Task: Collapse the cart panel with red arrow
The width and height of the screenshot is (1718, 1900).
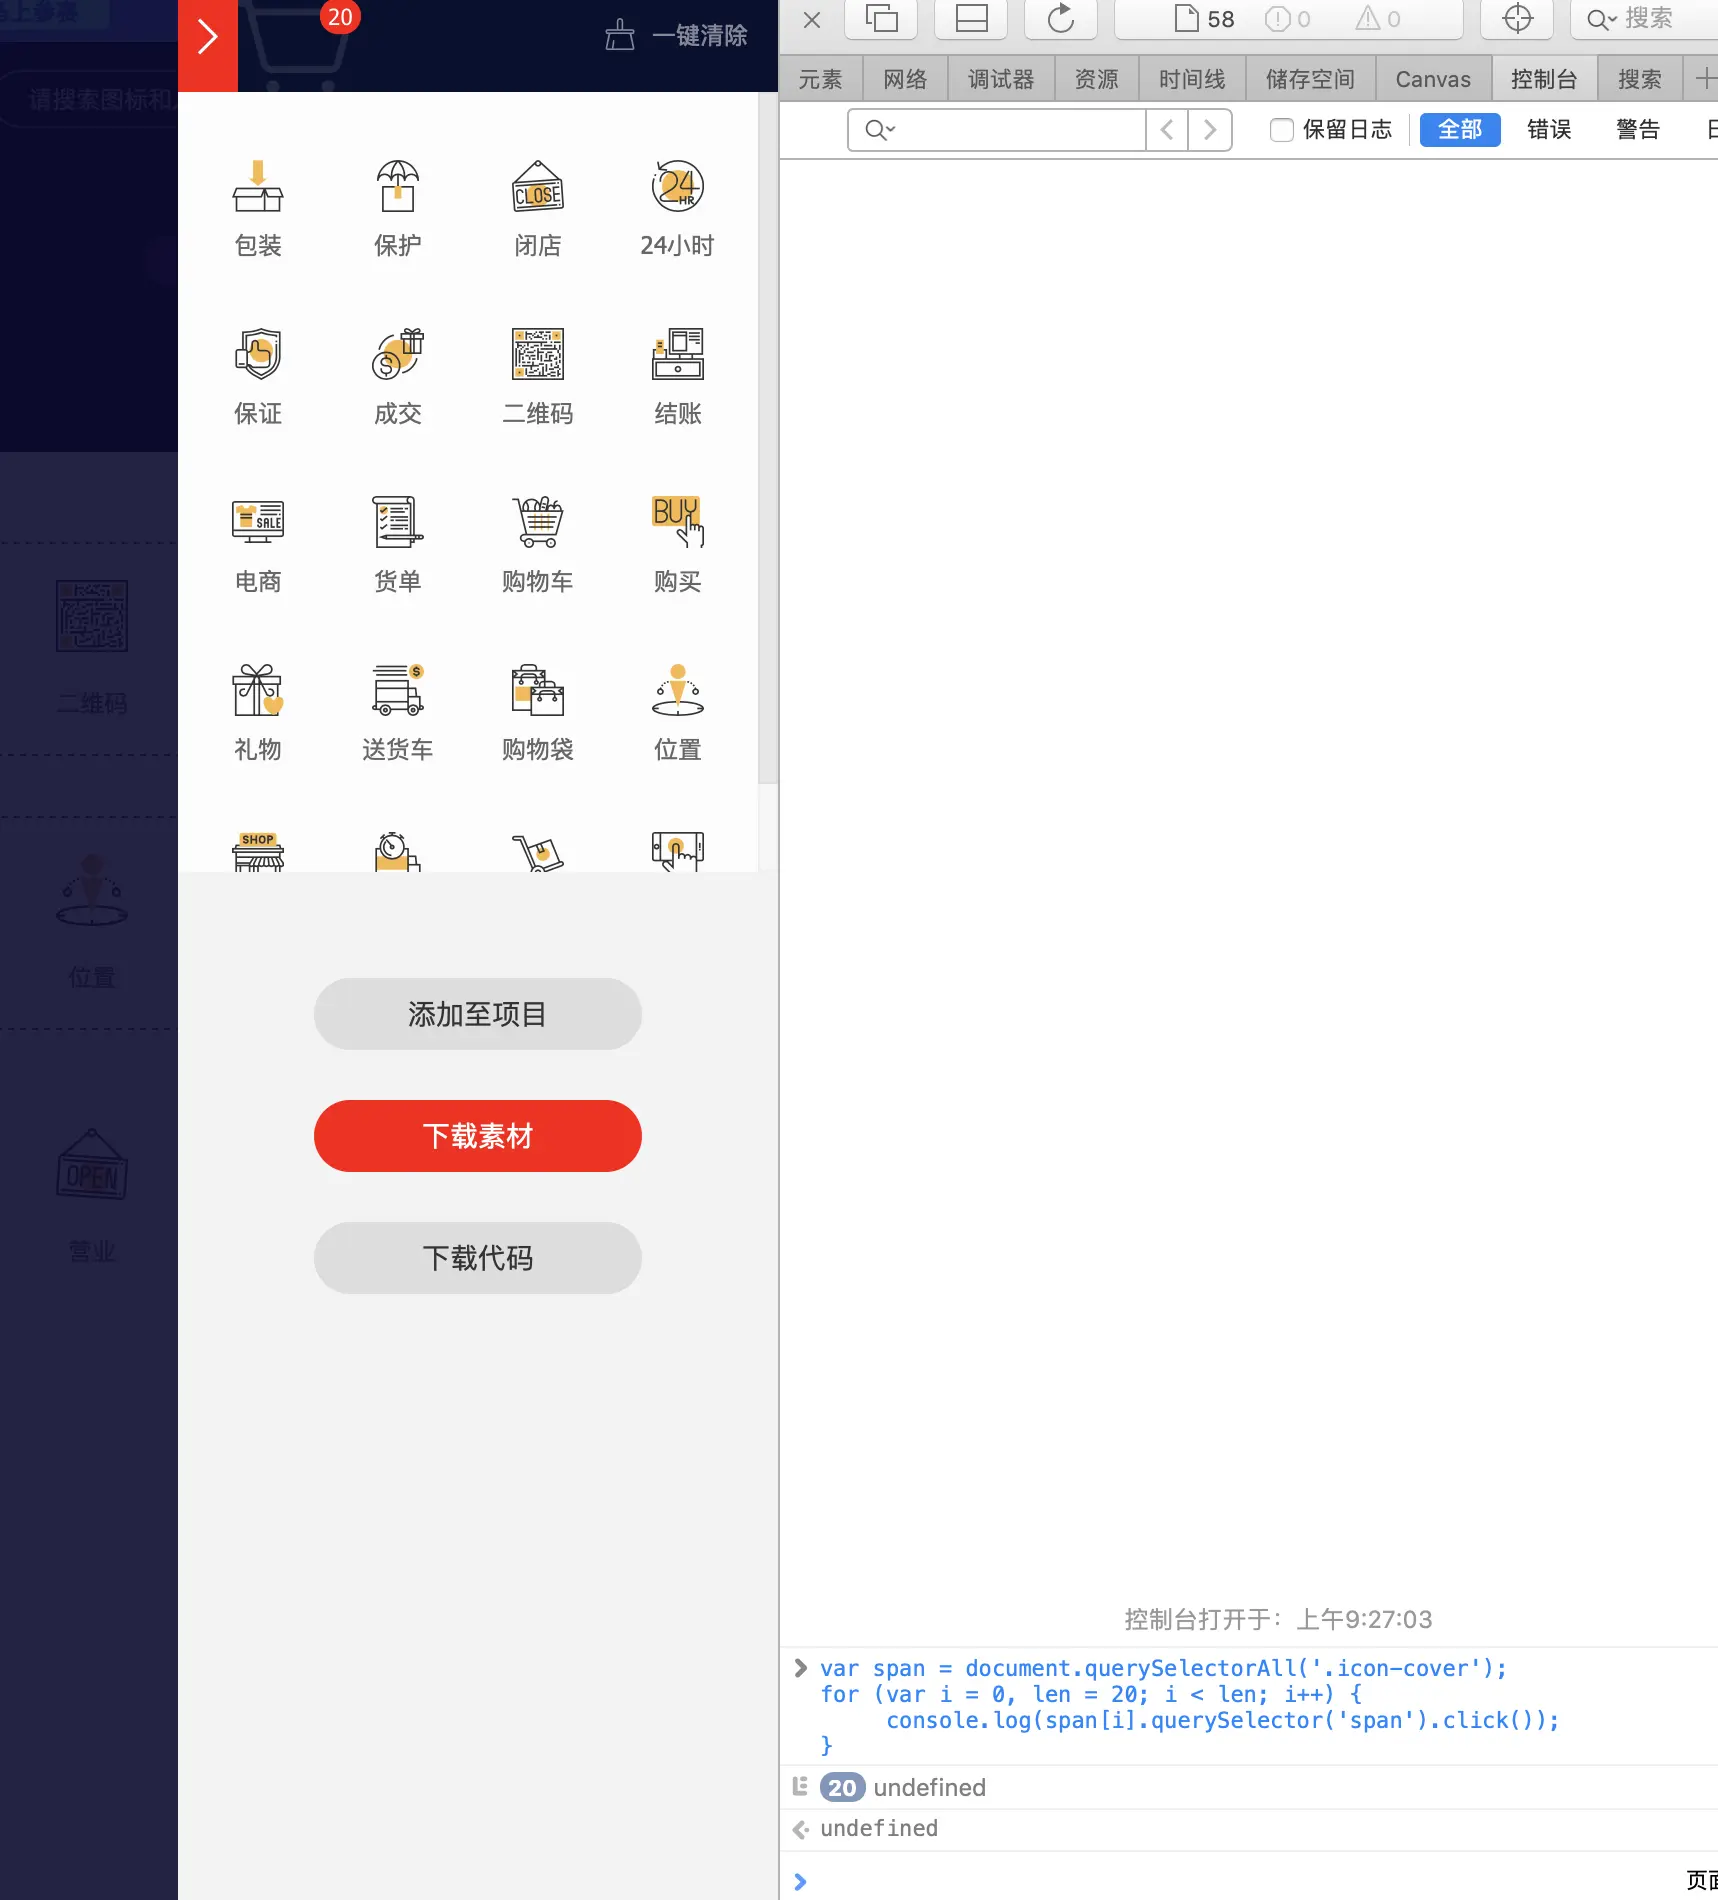Action: 208,40
